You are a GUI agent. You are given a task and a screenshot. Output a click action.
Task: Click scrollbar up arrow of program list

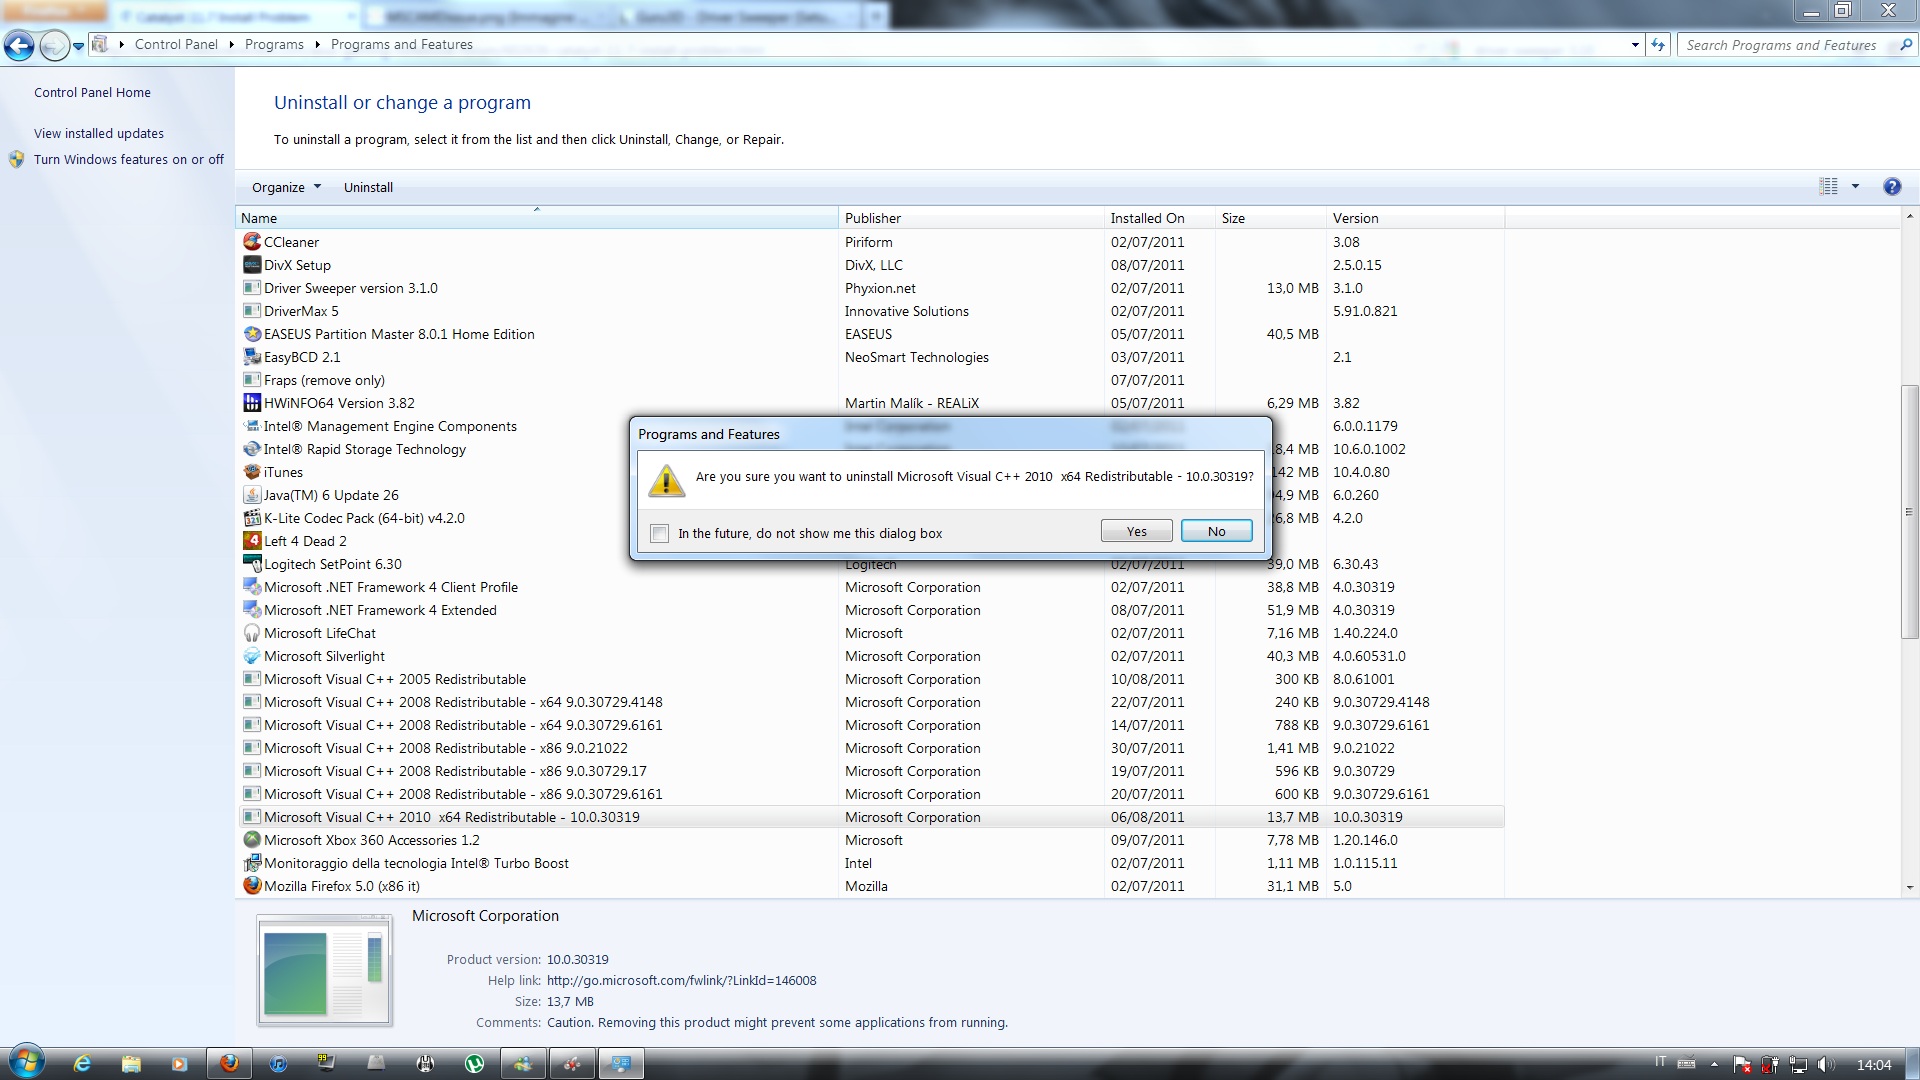point(1909,216)
